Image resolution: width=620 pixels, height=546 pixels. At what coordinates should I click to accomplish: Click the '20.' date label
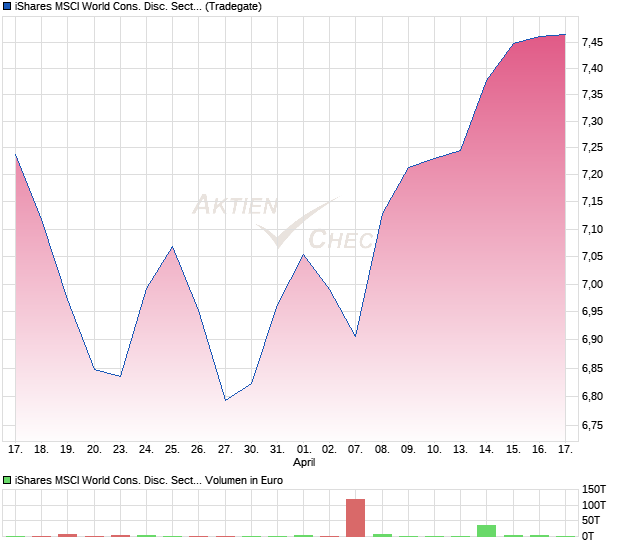[94, 449]
